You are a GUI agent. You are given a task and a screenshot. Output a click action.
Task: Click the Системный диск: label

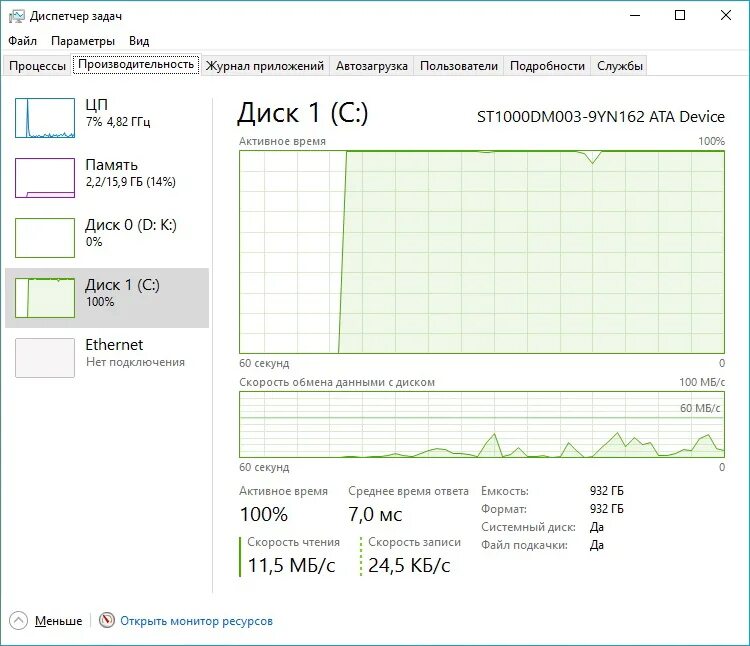(x=528, y=527)
